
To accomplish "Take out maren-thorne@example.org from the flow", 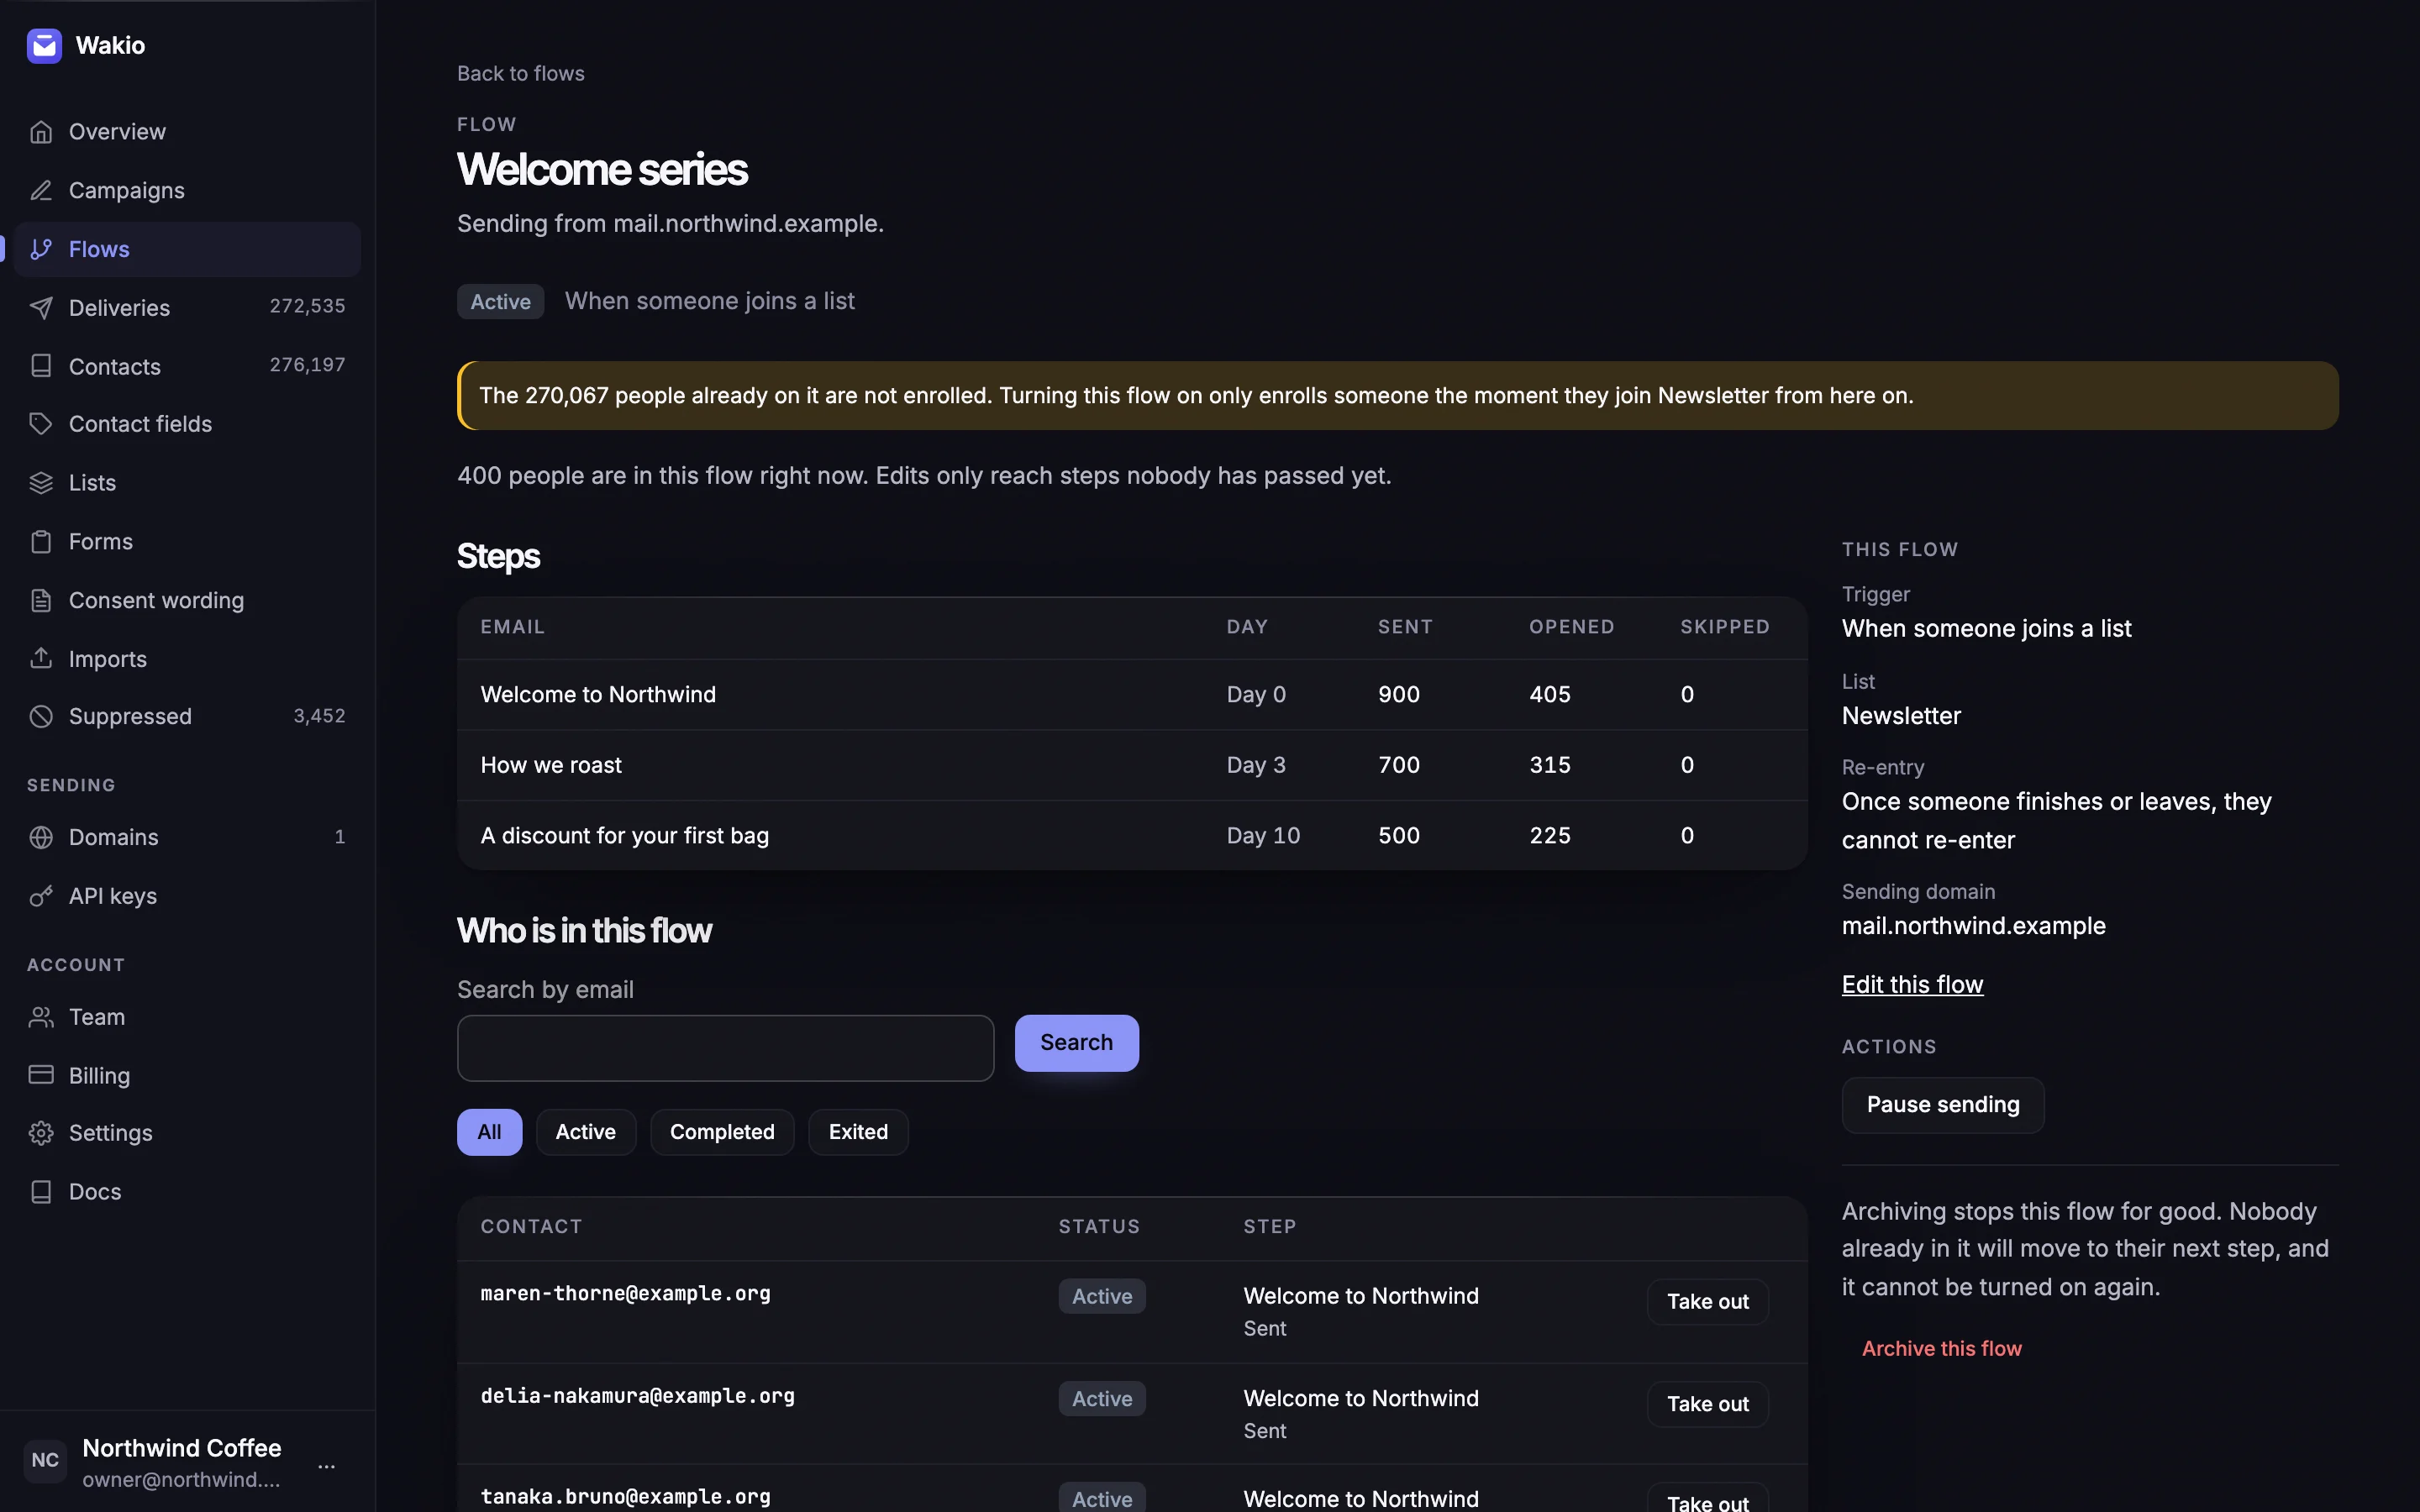I will 1707,1302.
